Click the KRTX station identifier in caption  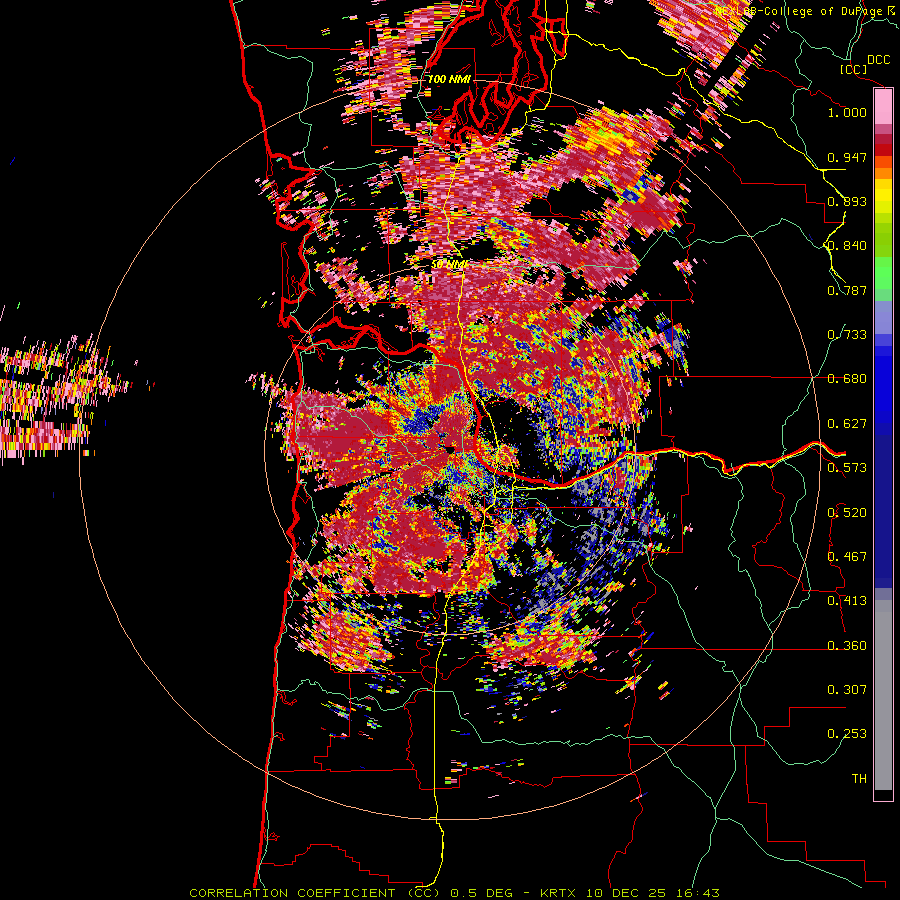click(x=557, y=893)
